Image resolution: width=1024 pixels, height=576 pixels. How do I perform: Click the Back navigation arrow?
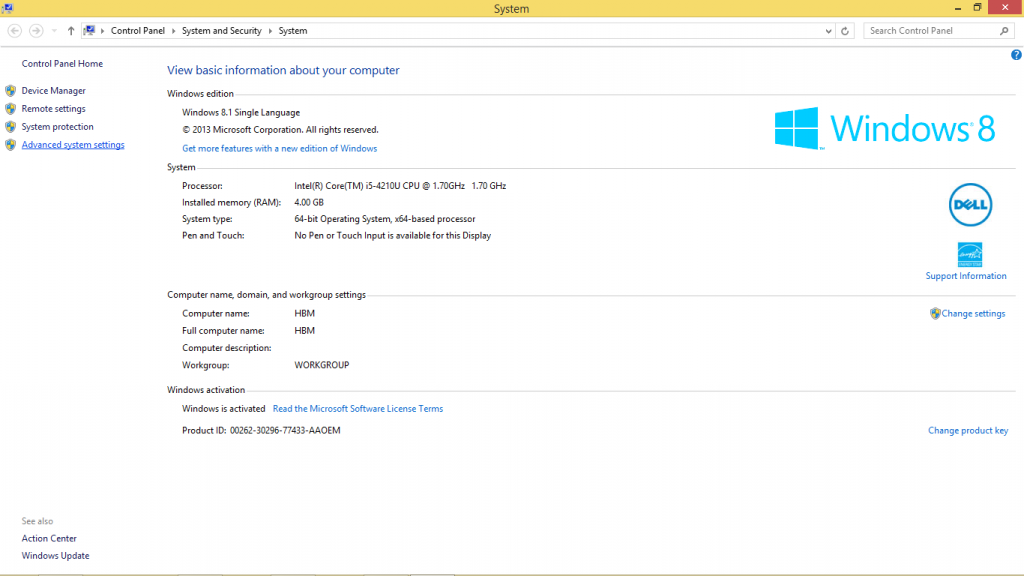pyautogui.click(x=14, y=31)
